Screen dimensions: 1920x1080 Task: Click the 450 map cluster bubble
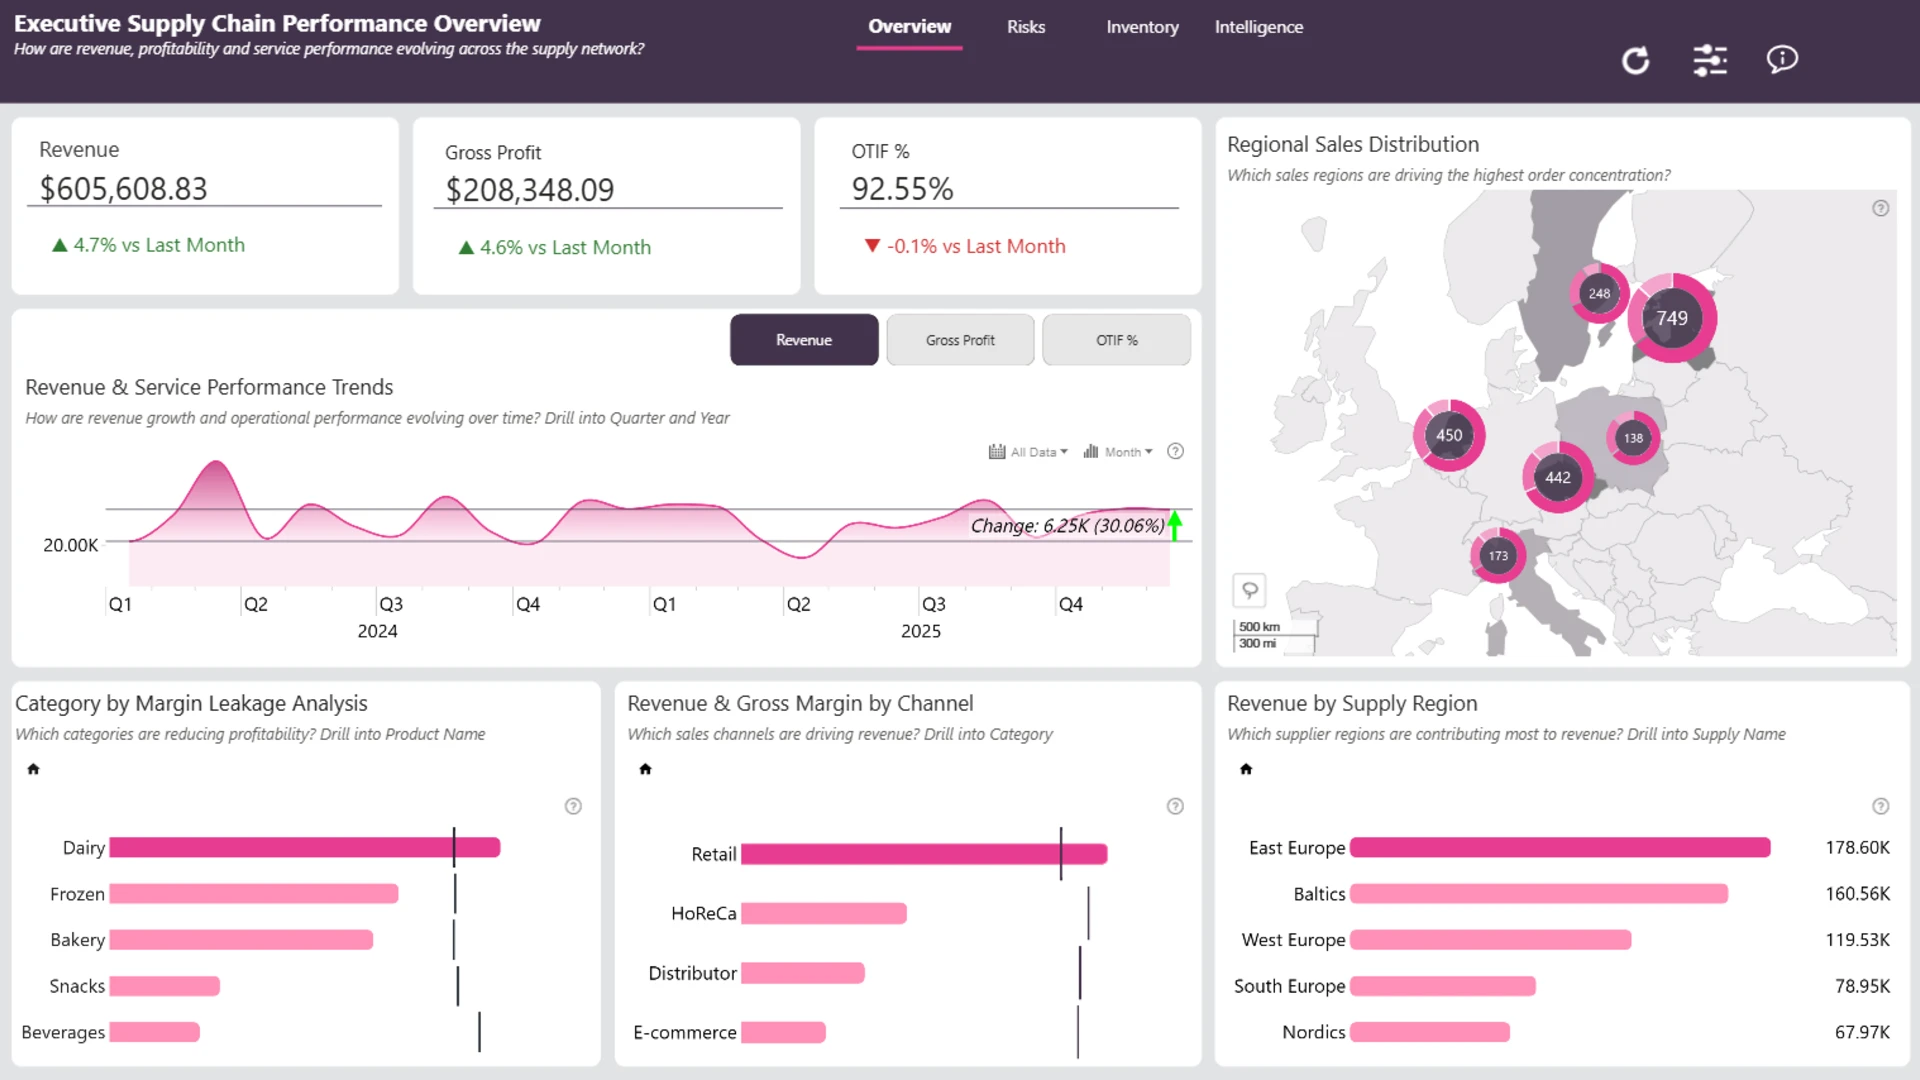[x=1449, y=435]
